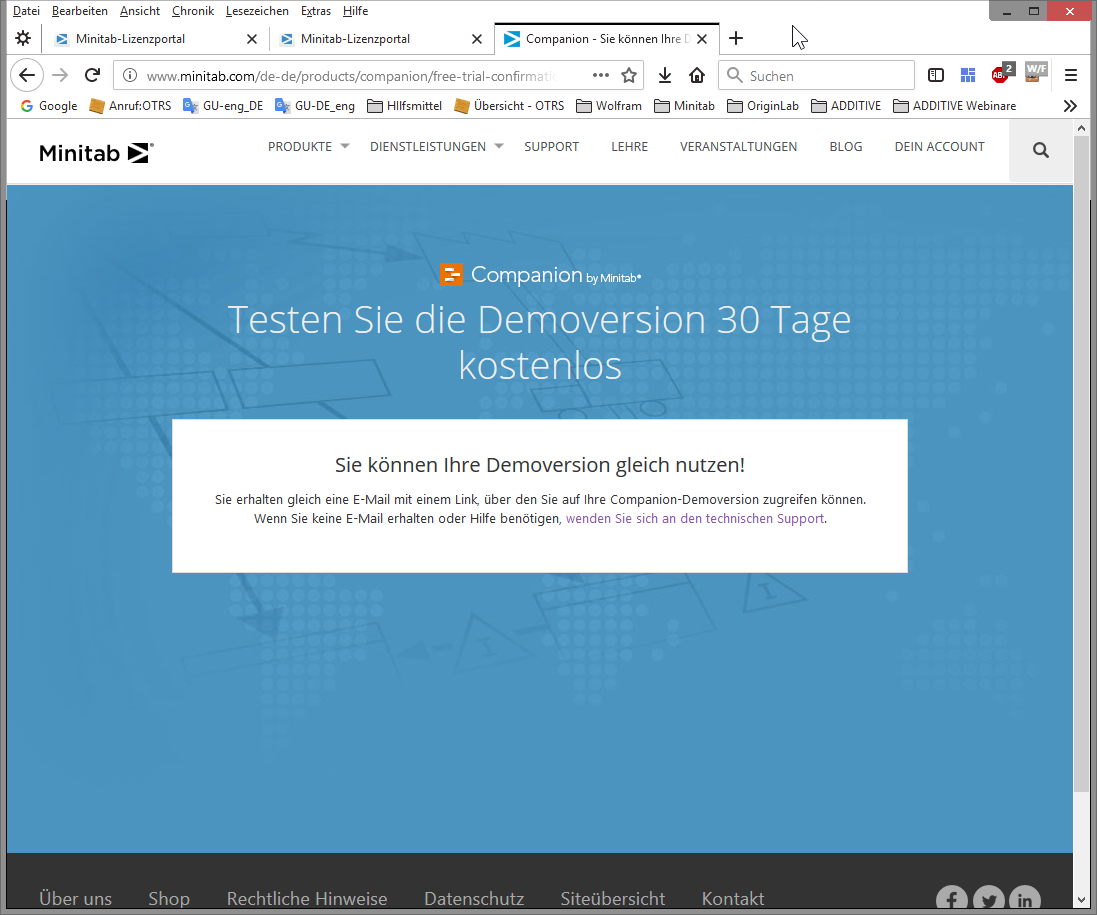The width and height of the screenshot is (1097, 915).
Task: Click the Facebook icon in footer
Action: point(952,900)
